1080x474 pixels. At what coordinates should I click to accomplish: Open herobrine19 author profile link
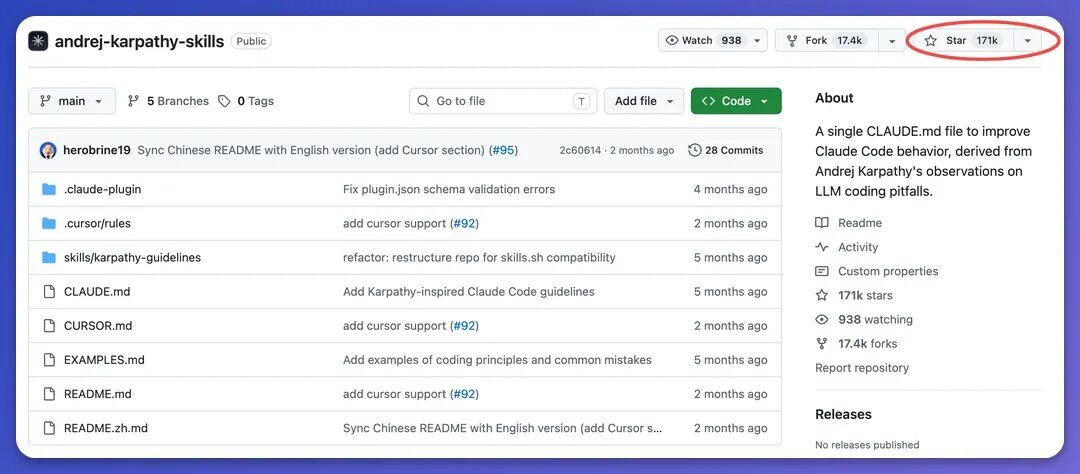[x=96, y=150]
